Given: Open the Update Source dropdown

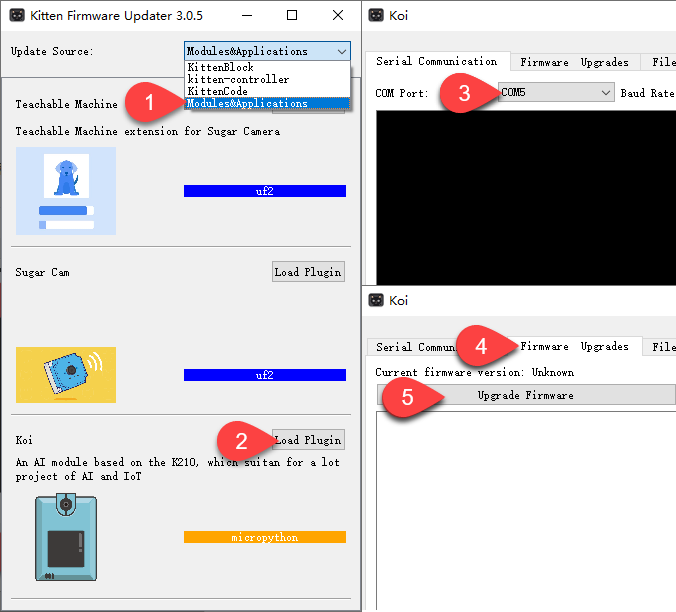Looking at the screenshot, I should (x=267, y=51).
